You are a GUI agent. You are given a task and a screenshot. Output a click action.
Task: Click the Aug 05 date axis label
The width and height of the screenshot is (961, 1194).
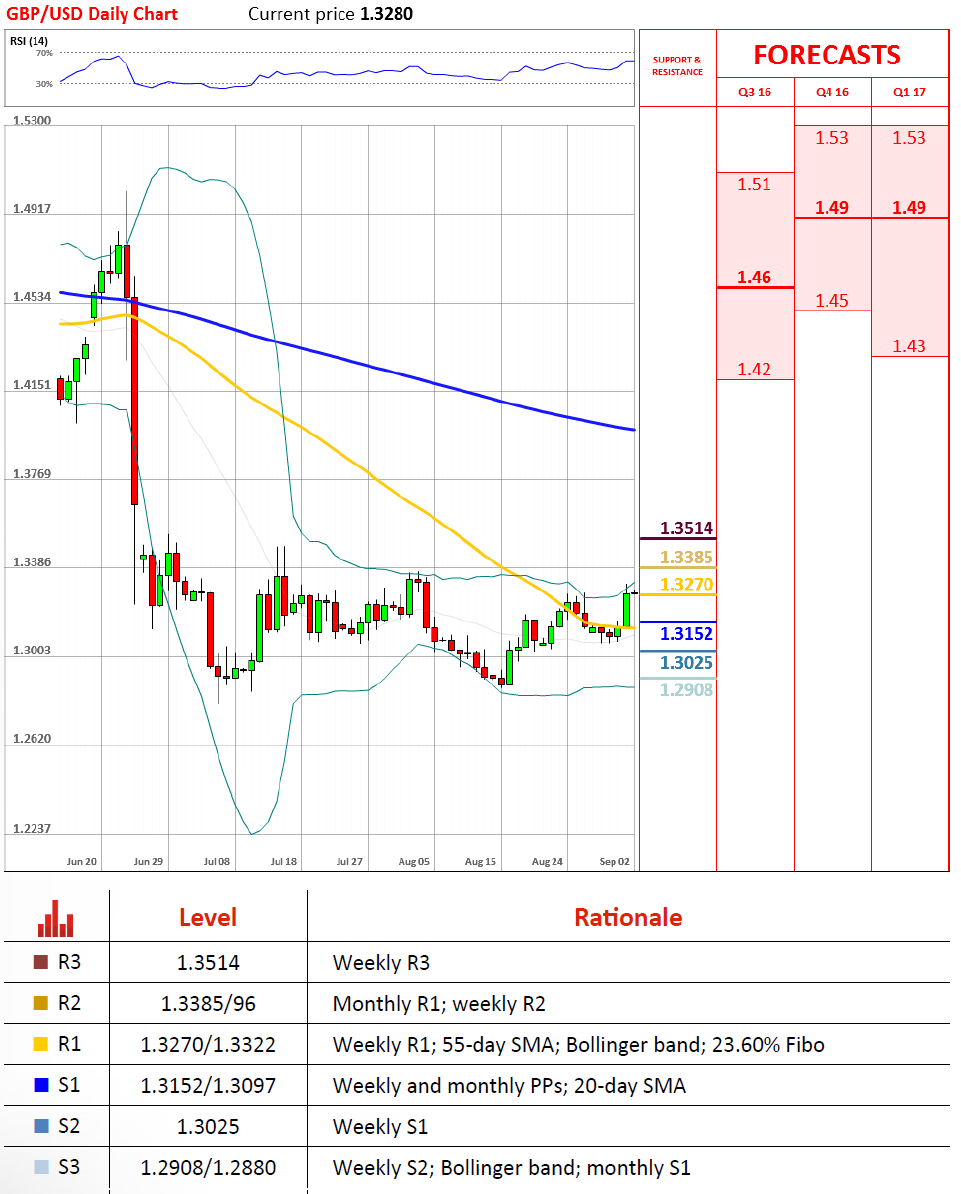click(414, 861)
